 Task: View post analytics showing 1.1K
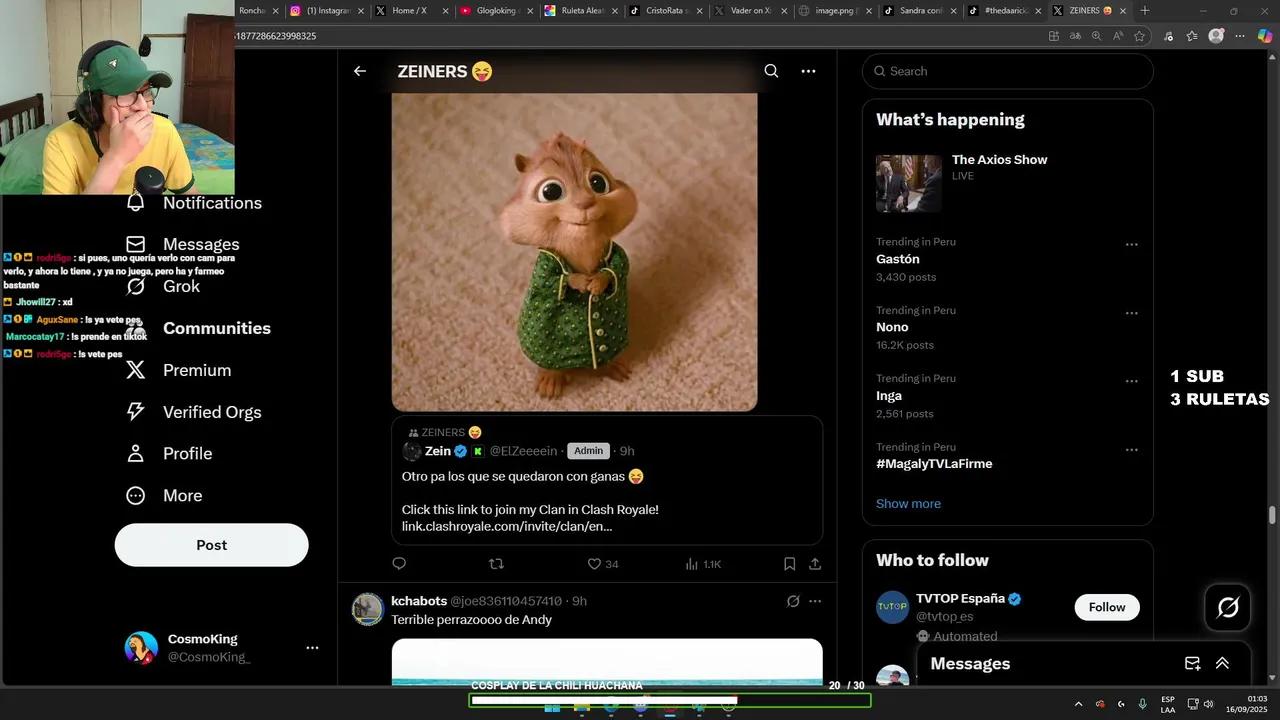[703, 564]
